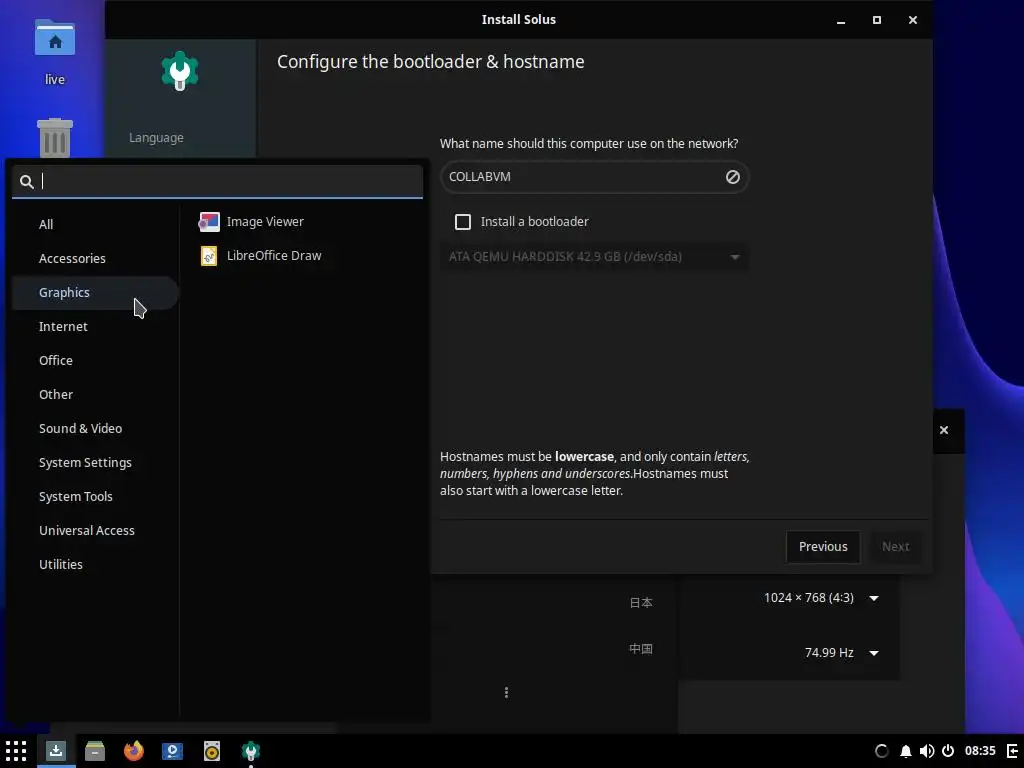Click the Solus installer logo in sidebar
Image resolution: width=1024 pixels, height=768 pixels.
point(180,71)
